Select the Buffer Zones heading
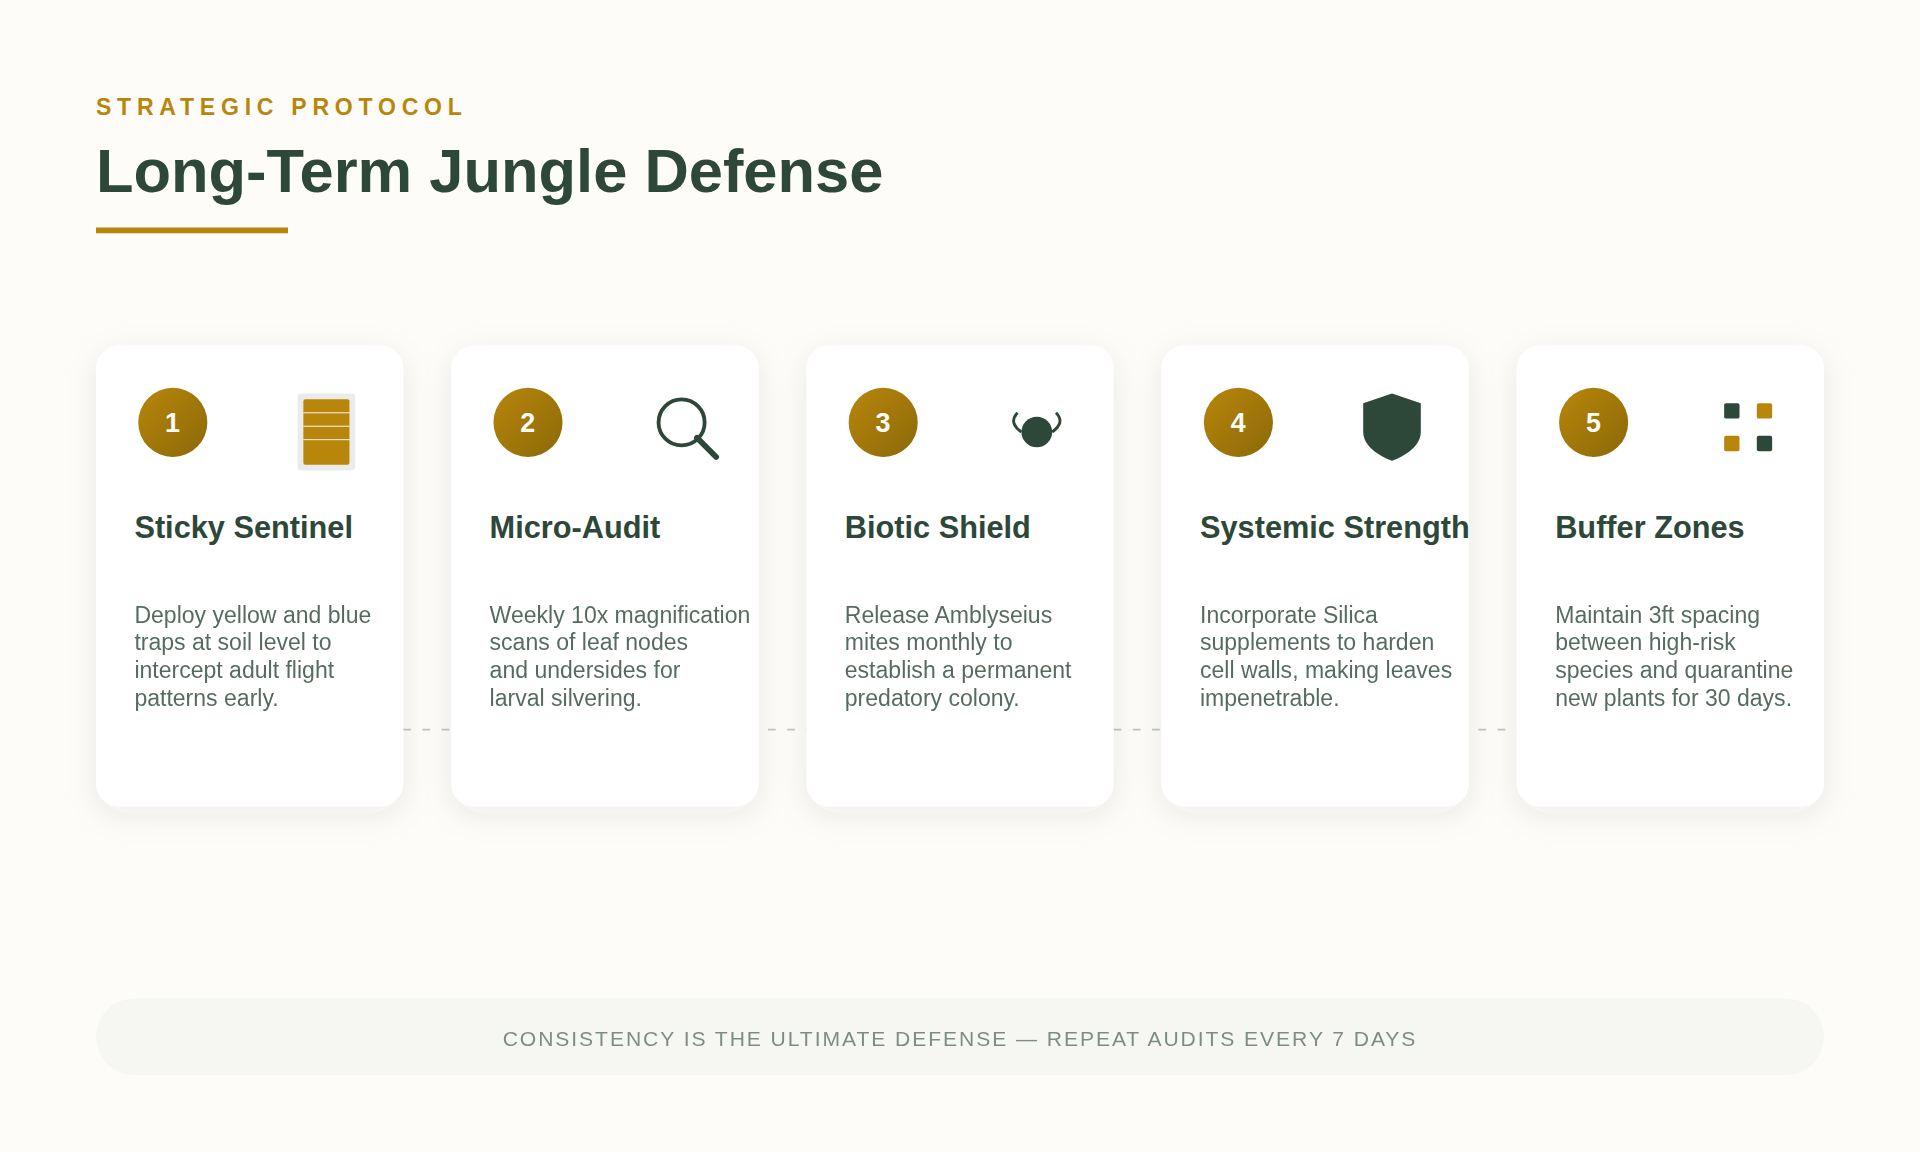1920x1152 pixels. coord(1649,527)
